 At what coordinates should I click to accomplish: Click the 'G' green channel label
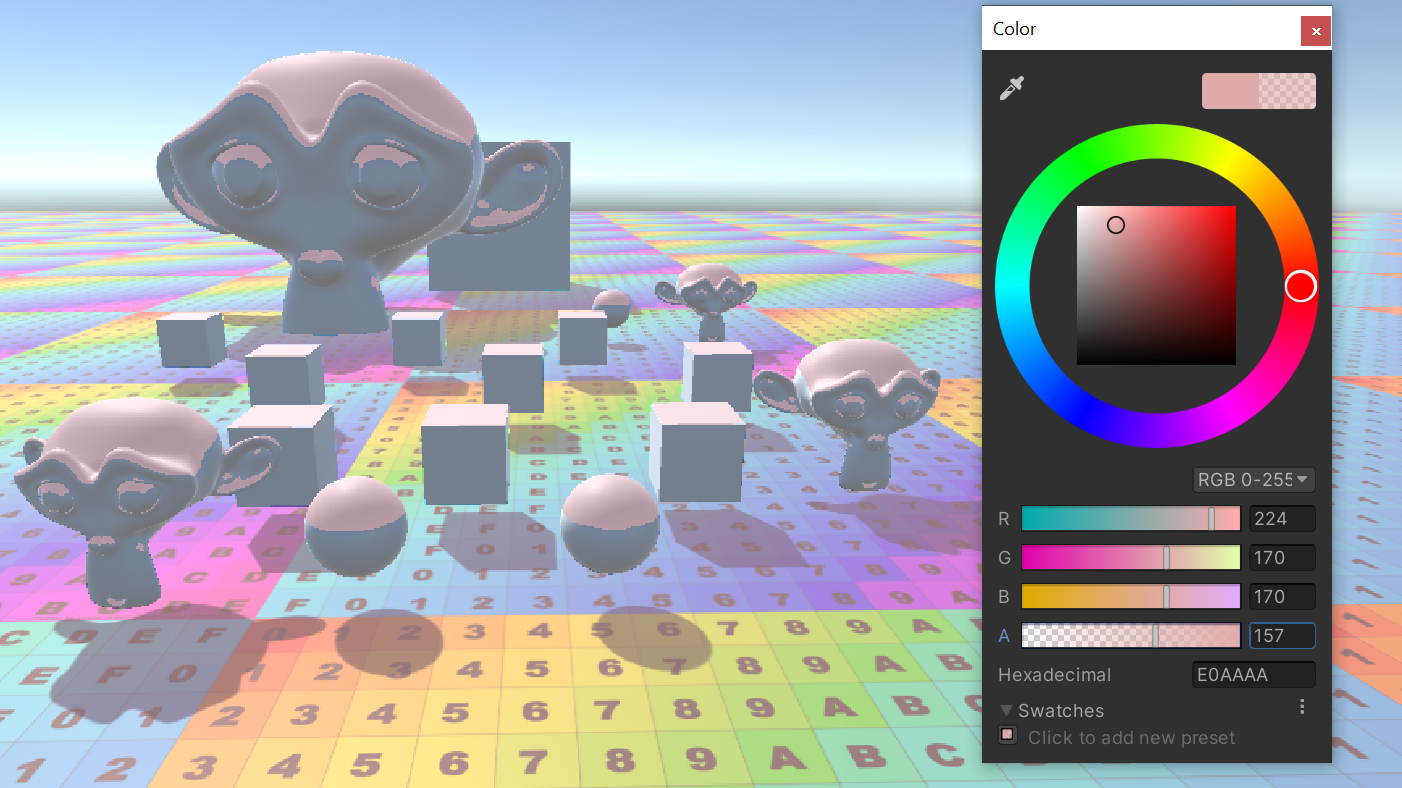click(1004, 558)
